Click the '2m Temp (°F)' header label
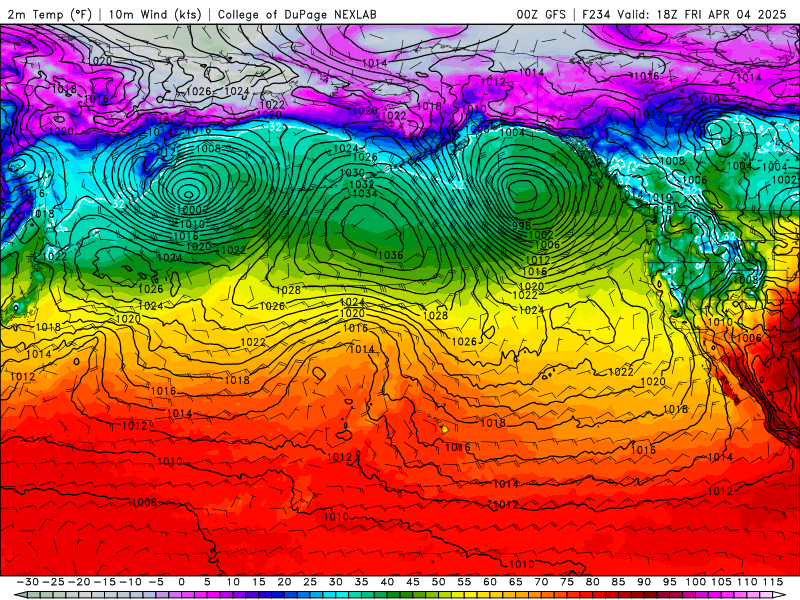Screen dimensions: 800x600 click(x=49, y=14)
